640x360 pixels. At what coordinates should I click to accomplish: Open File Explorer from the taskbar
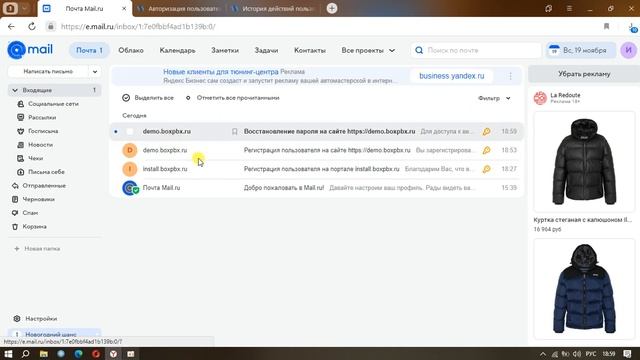tap(43, 353)
